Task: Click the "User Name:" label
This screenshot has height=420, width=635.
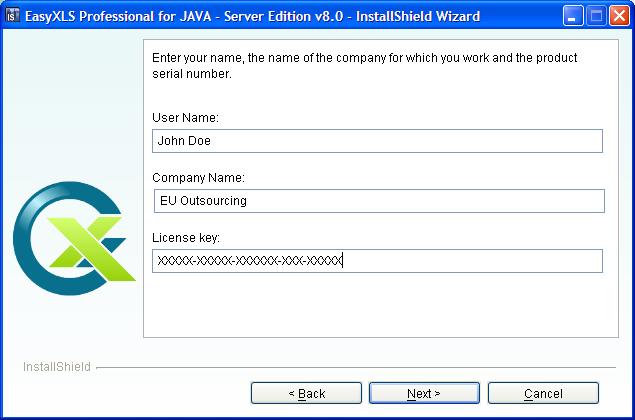Action: click(185, 119)
